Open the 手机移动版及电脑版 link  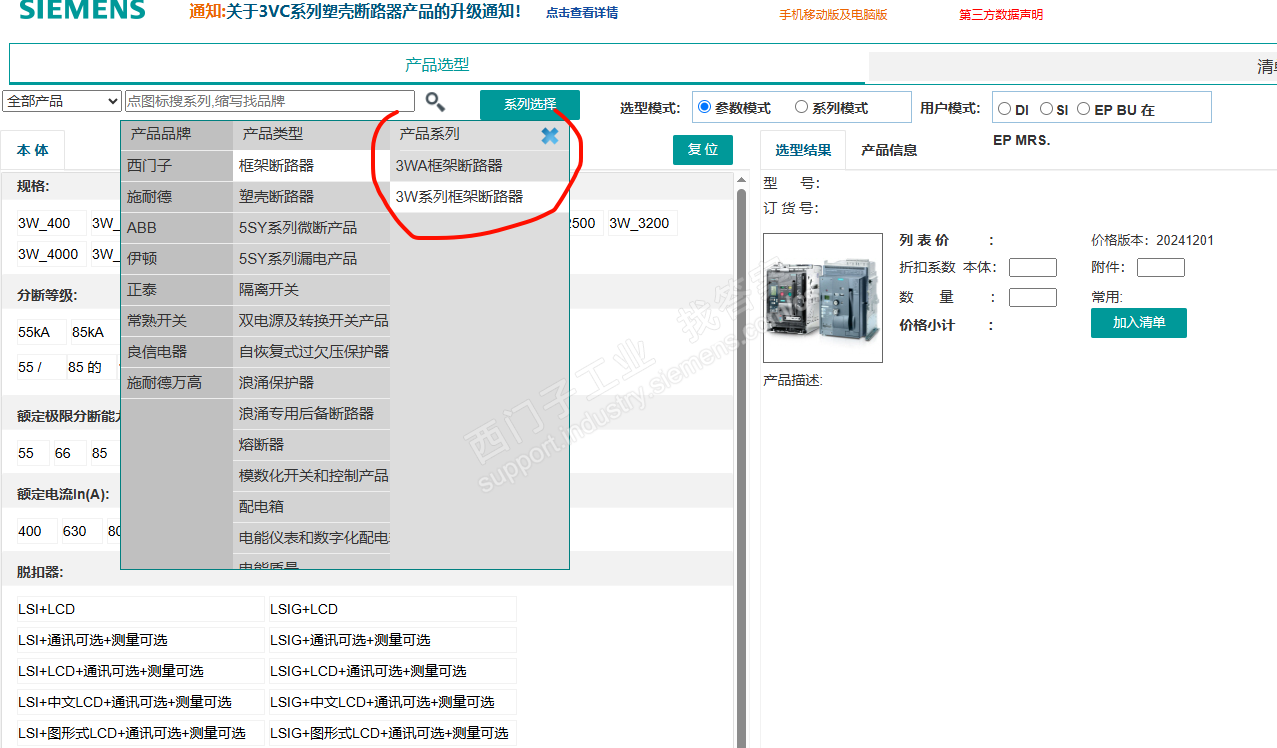tap(833, 14)
